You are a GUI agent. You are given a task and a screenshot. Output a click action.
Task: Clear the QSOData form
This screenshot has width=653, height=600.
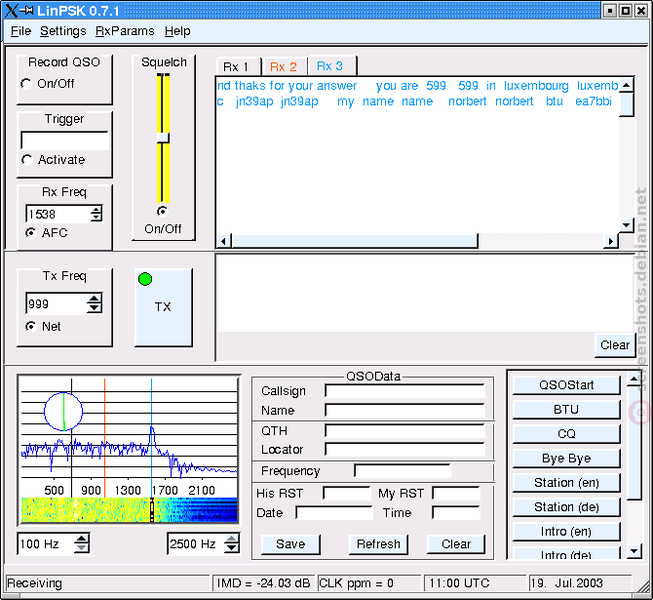pos(456,544)
